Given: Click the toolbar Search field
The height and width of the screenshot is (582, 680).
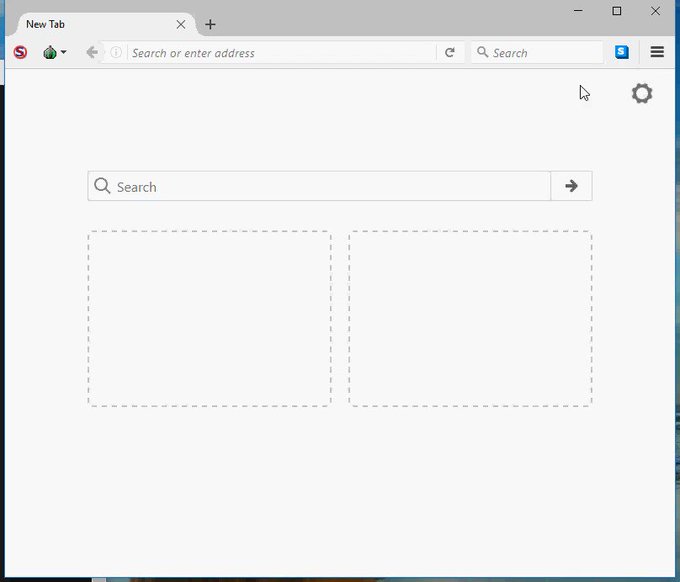Looking at the screenshot, I should [537, 52].
